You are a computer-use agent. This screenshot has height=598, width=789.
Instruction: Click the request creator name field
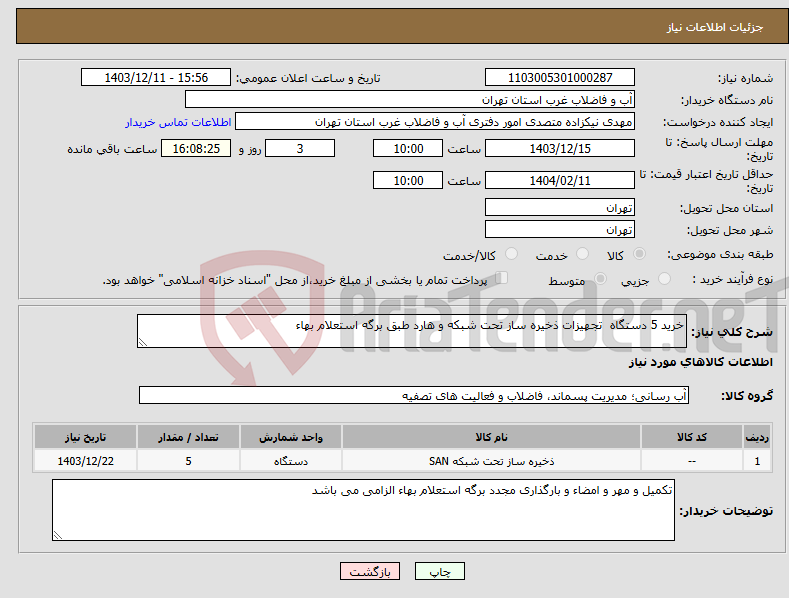tap(435, 121)
